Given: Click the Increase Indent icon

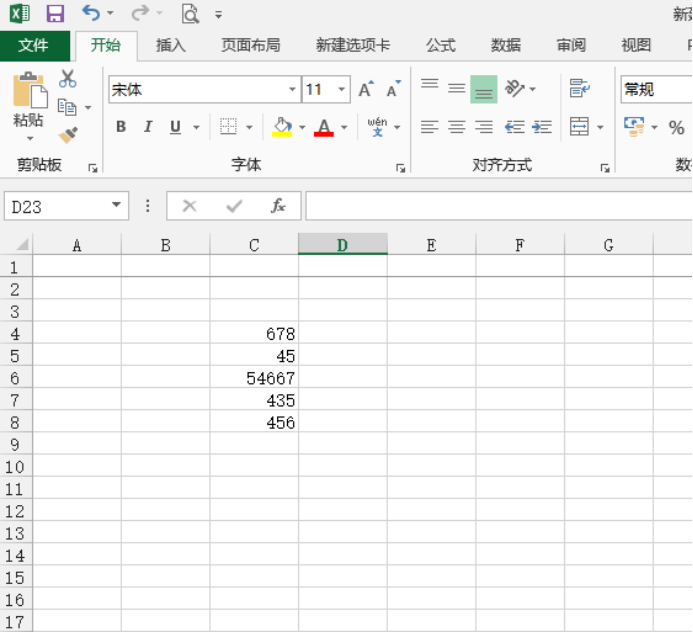Looking at the screenshot, I should coord(542,127).
